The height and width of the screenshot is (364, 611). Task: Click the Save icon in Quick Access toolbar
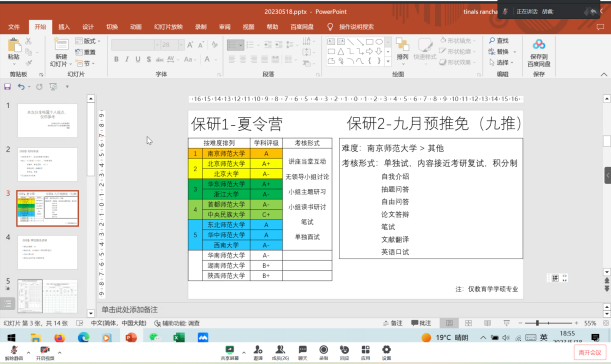point(7,87)
